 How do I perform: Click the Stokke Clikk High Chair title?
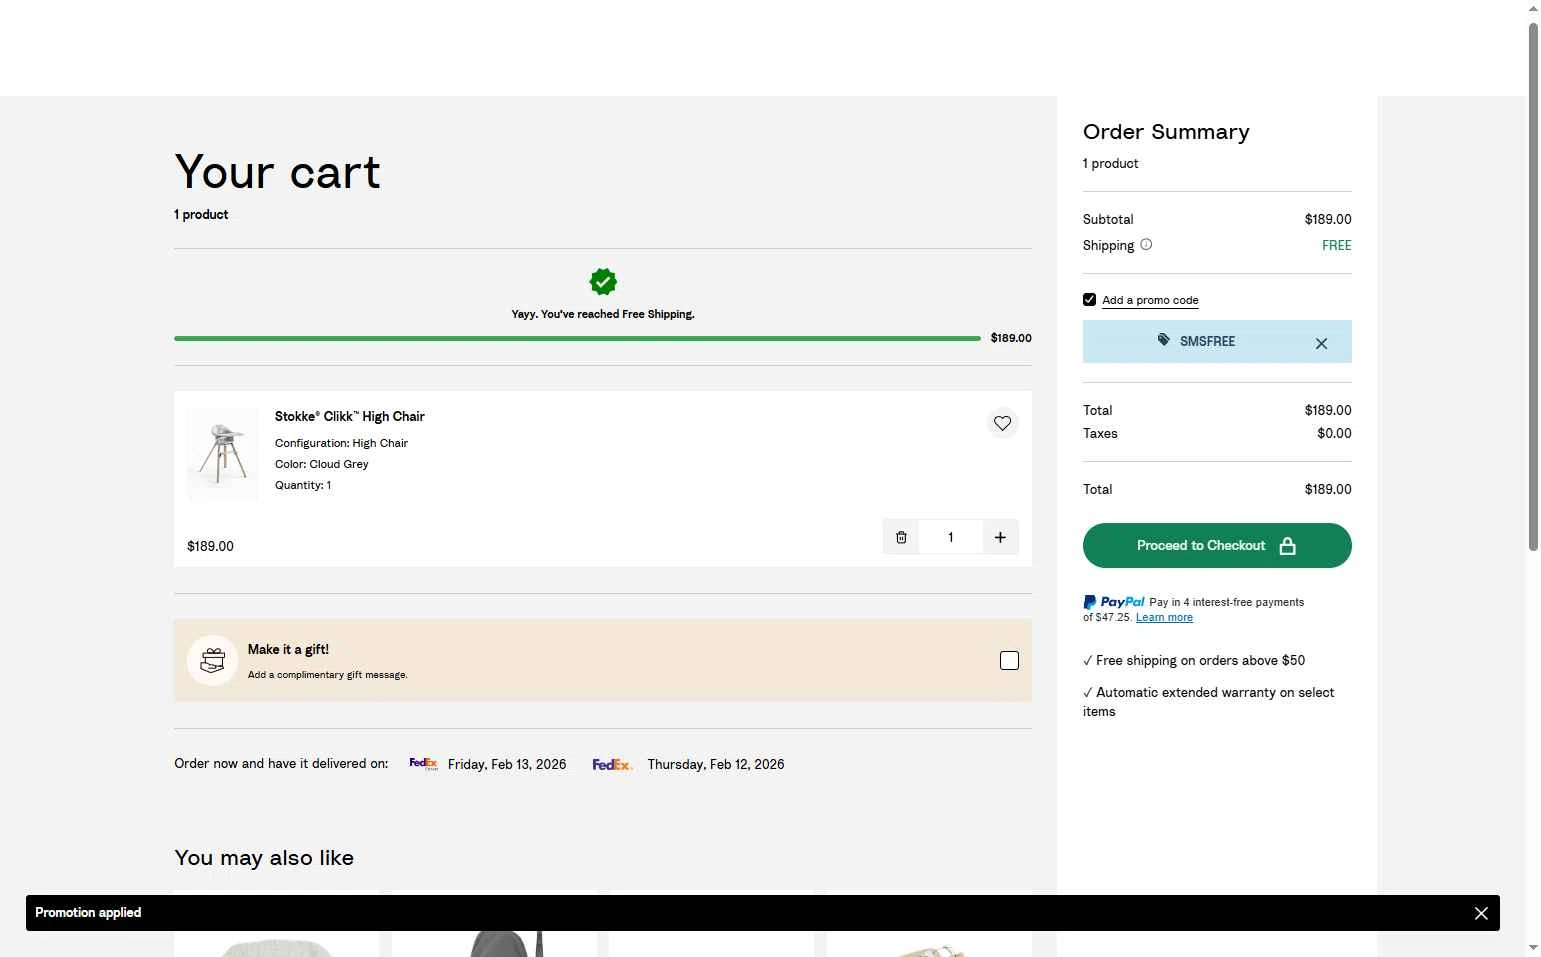click(350, 416)
